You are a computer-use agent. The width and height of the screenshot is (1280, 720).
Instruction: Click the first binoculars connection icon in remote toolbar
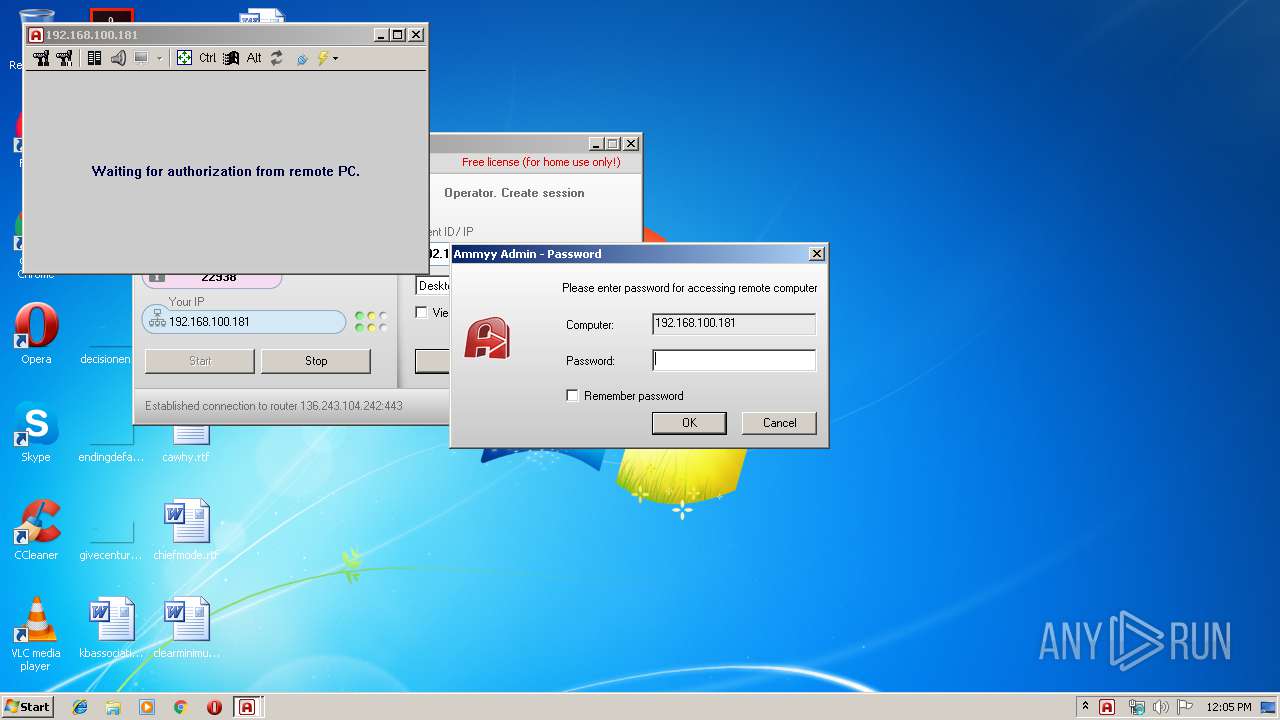41,58
